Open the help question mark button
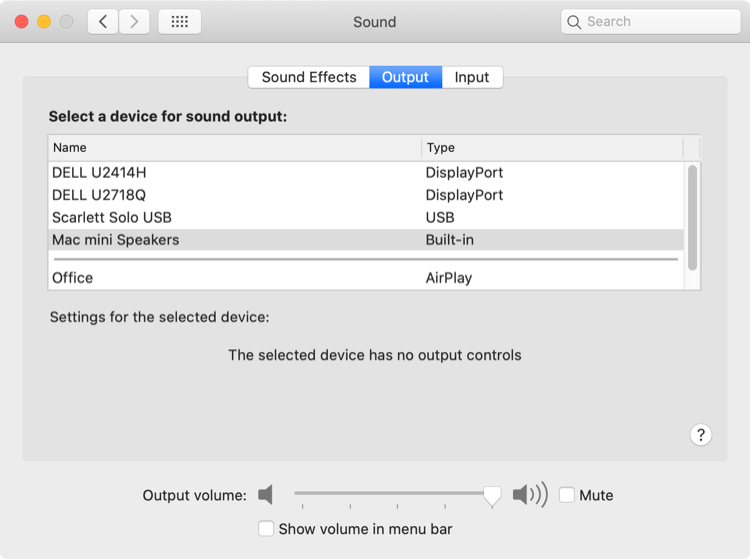The image size is (750, 559). [701, 434]
